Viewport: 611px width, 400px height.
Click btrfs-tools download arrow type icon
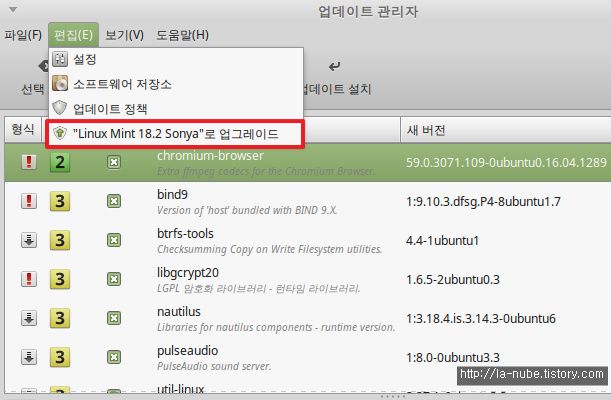[29, 240]
